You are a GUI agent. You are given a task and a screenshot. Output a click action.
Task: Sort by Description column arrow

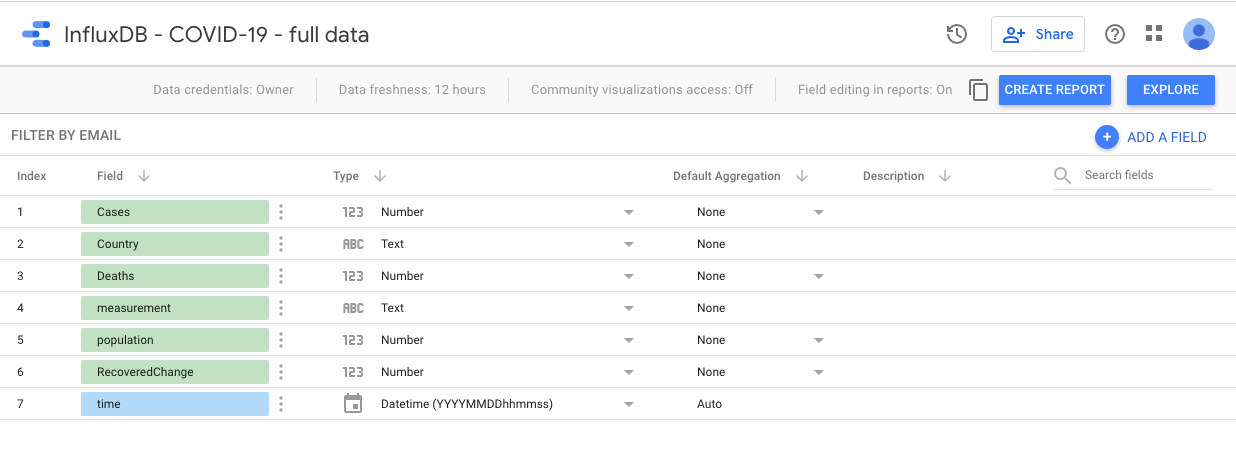click(x=945, y=176)
